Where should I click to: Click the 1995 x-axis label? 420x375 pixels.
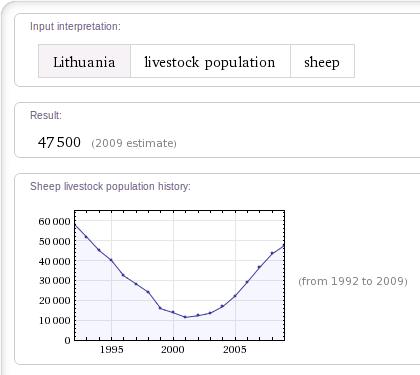[112, 350]
